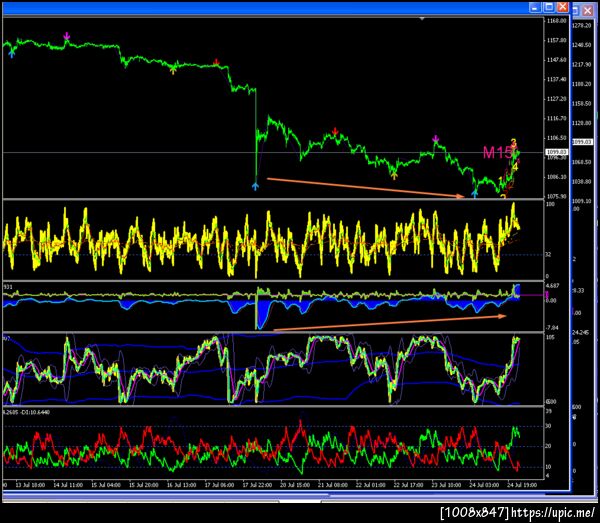Click the cyan up arrow under the spike low
The image size is (600, 523).
(x=255, y=186)
